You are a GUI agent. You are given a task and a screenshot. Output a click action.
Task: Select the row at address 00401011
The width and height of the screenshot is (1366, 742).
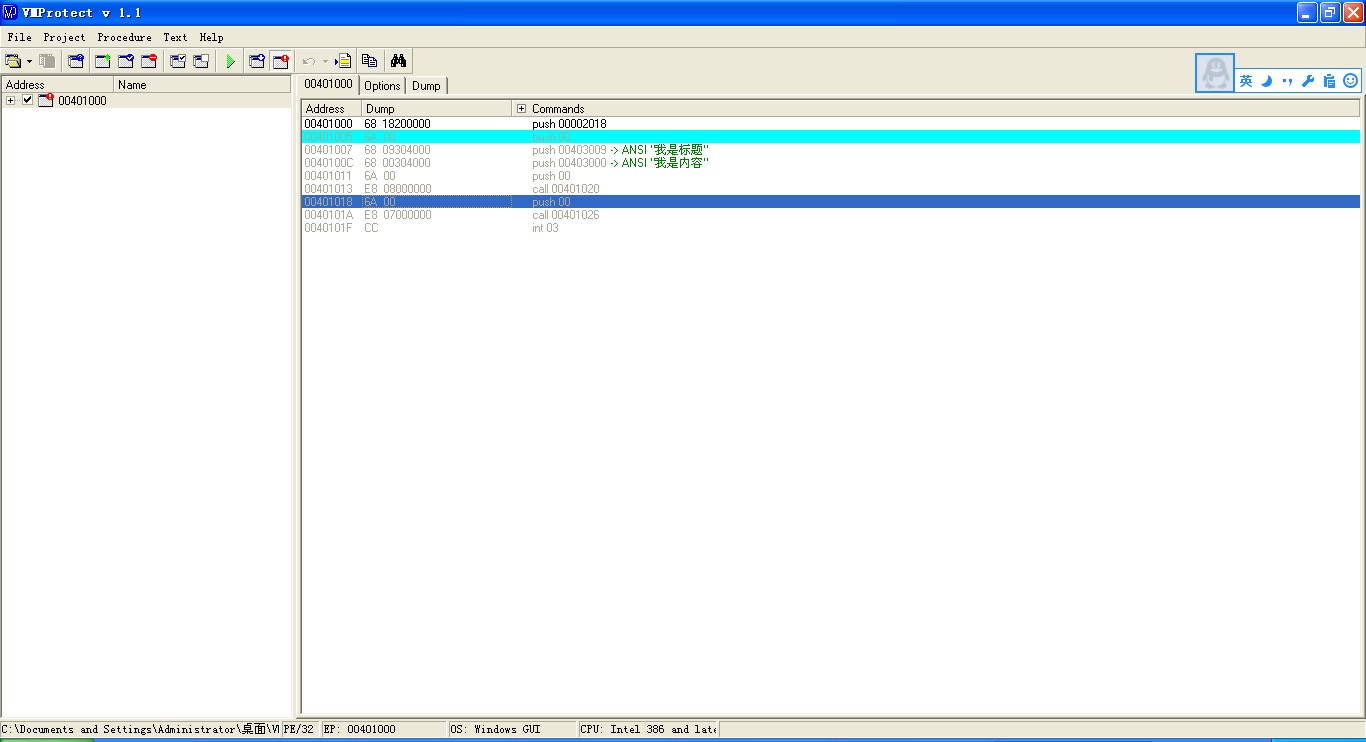(831, 176)
